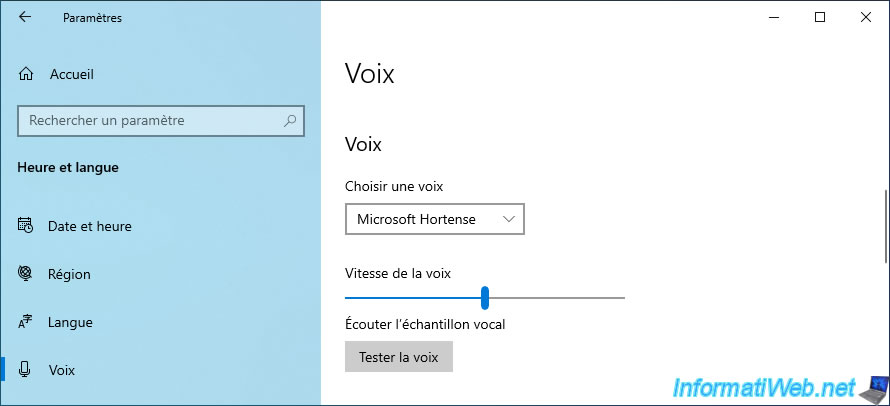Expand the Microsoft Hortense chevron arrow
Screen dimensions: 890x406
509,219
